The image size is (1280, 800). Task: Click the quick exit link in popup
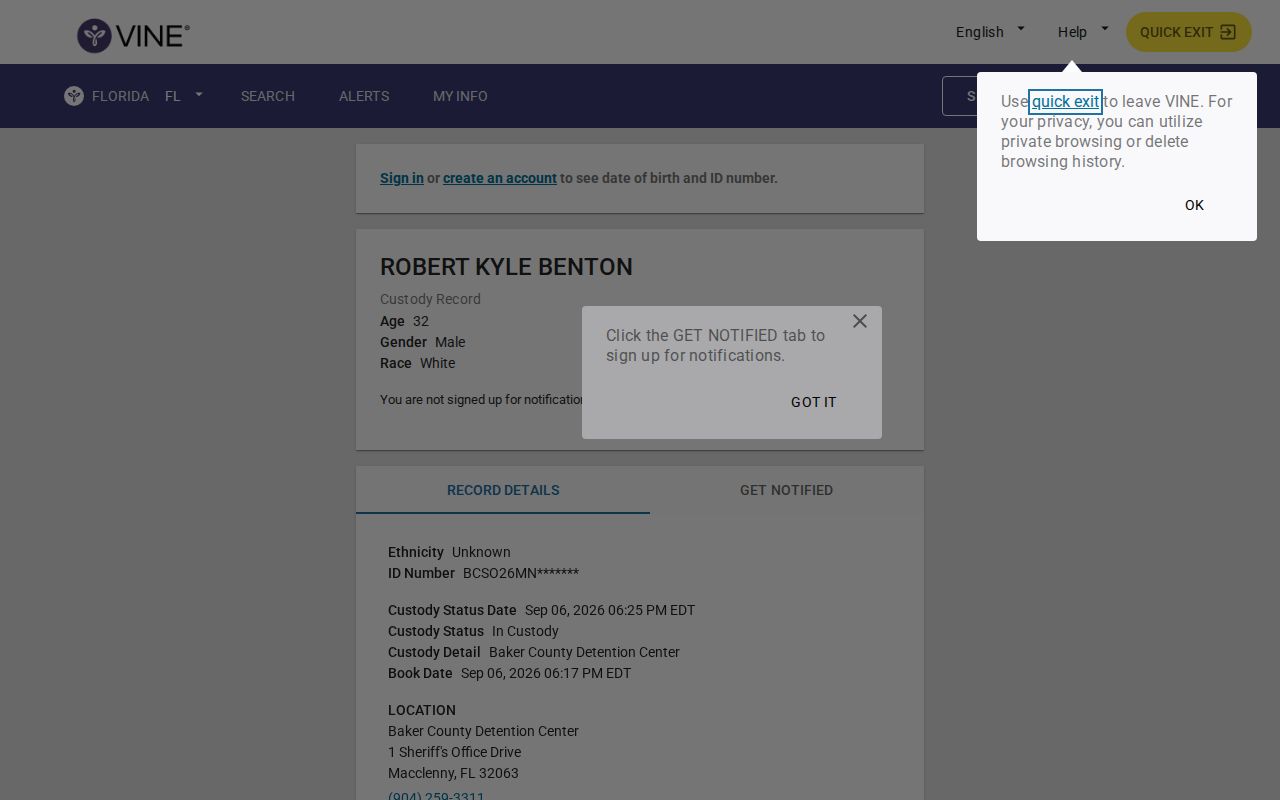point(1065,101)
